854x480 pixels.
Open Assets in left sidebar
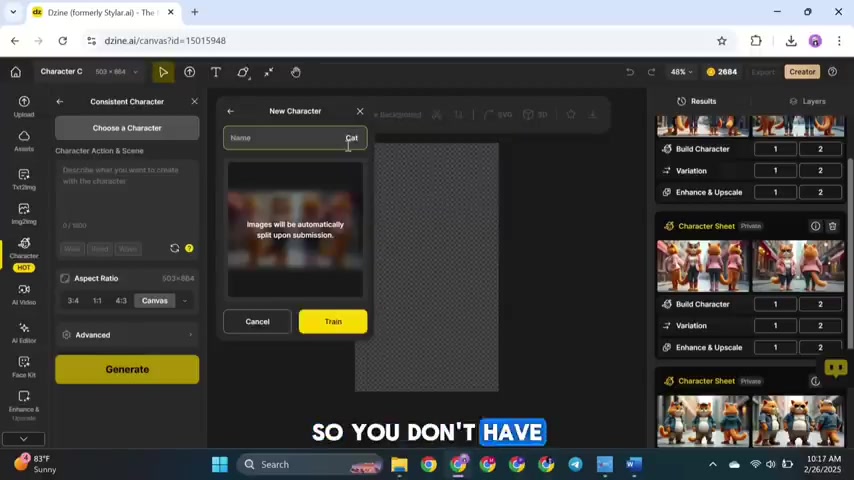click(x=24, y=141)
